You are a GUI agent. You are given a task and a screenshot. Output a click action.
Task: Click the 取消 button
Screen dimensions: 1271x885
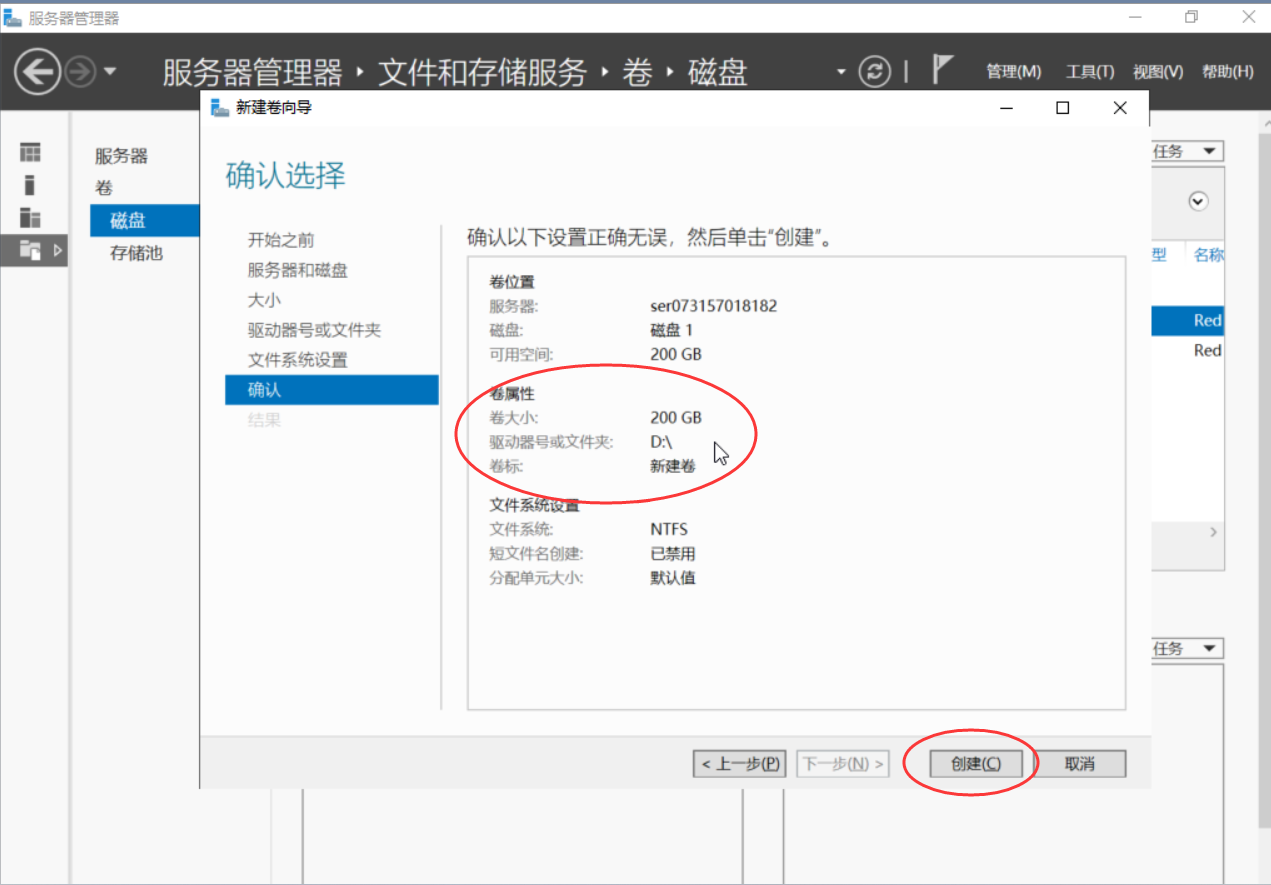point(1079,764)
